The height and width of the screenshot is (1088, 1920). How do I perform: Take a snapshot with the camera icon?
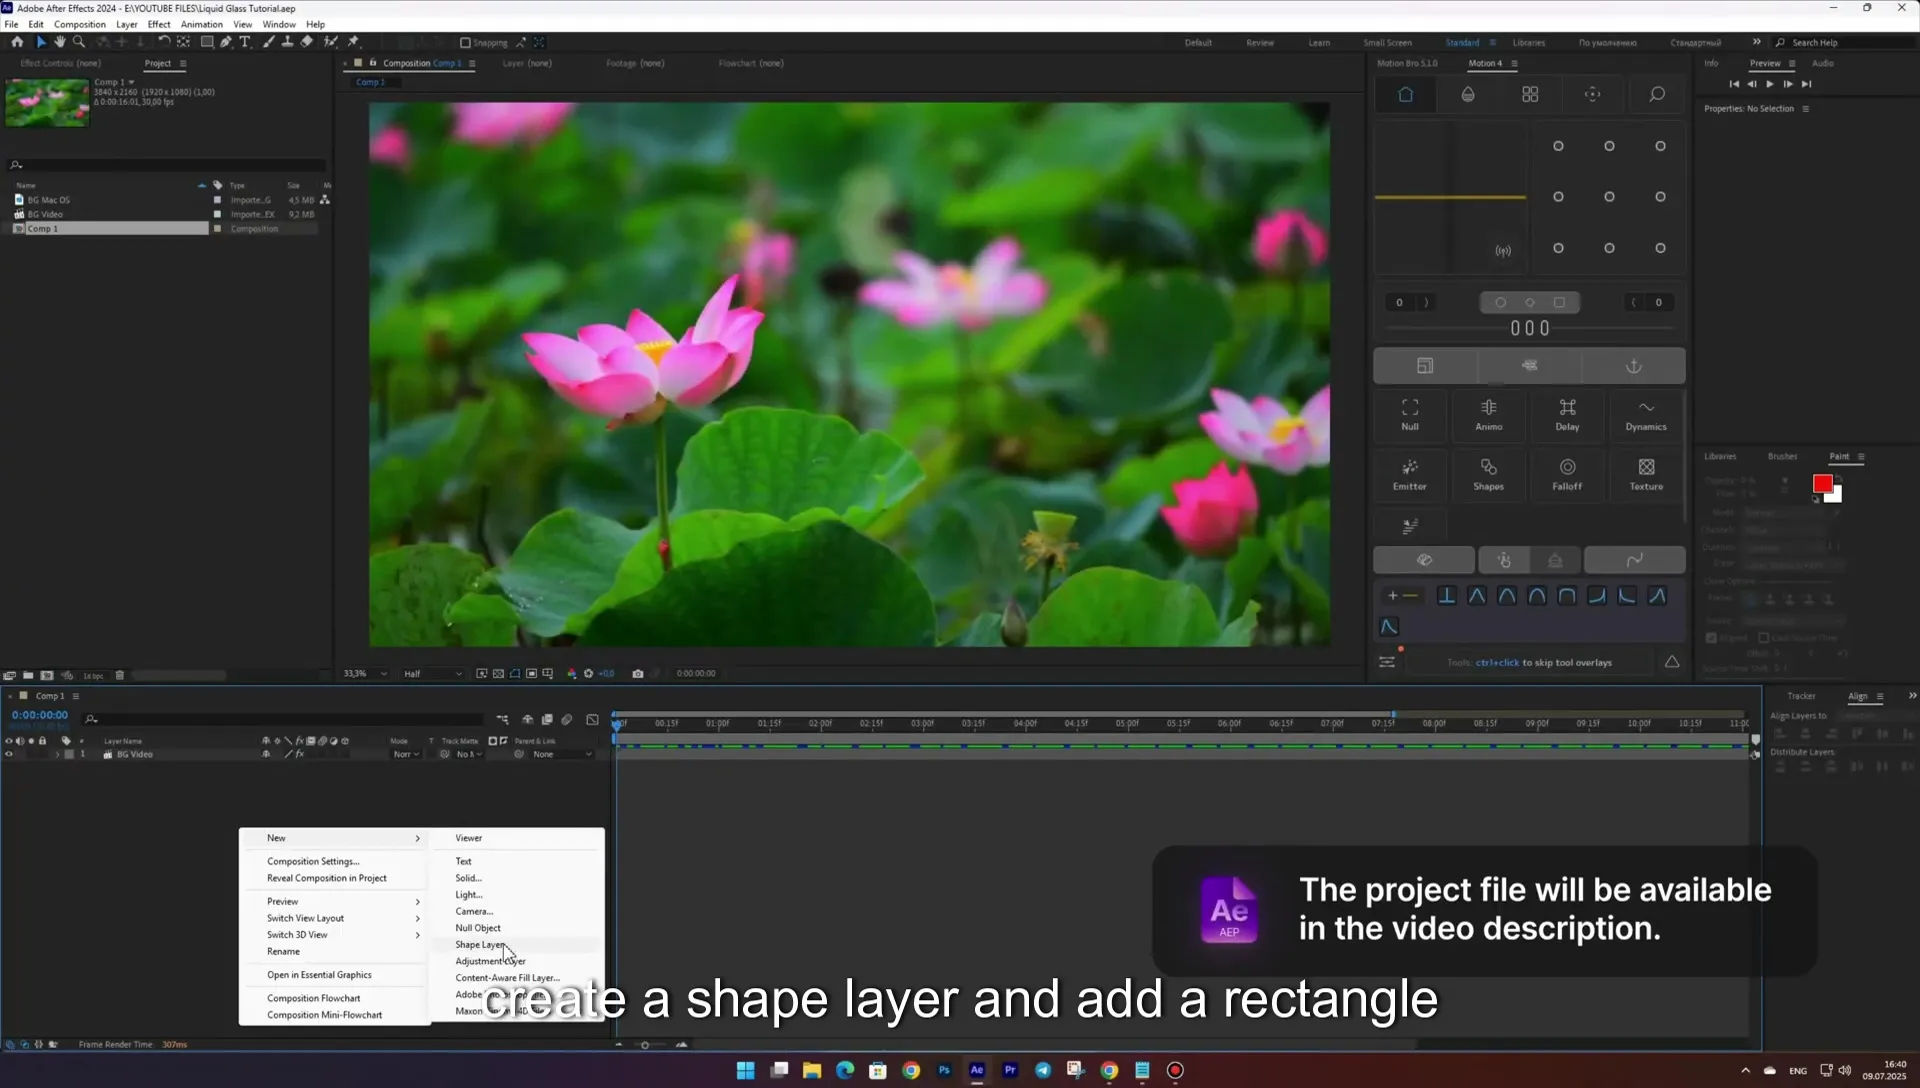point(638,674)
